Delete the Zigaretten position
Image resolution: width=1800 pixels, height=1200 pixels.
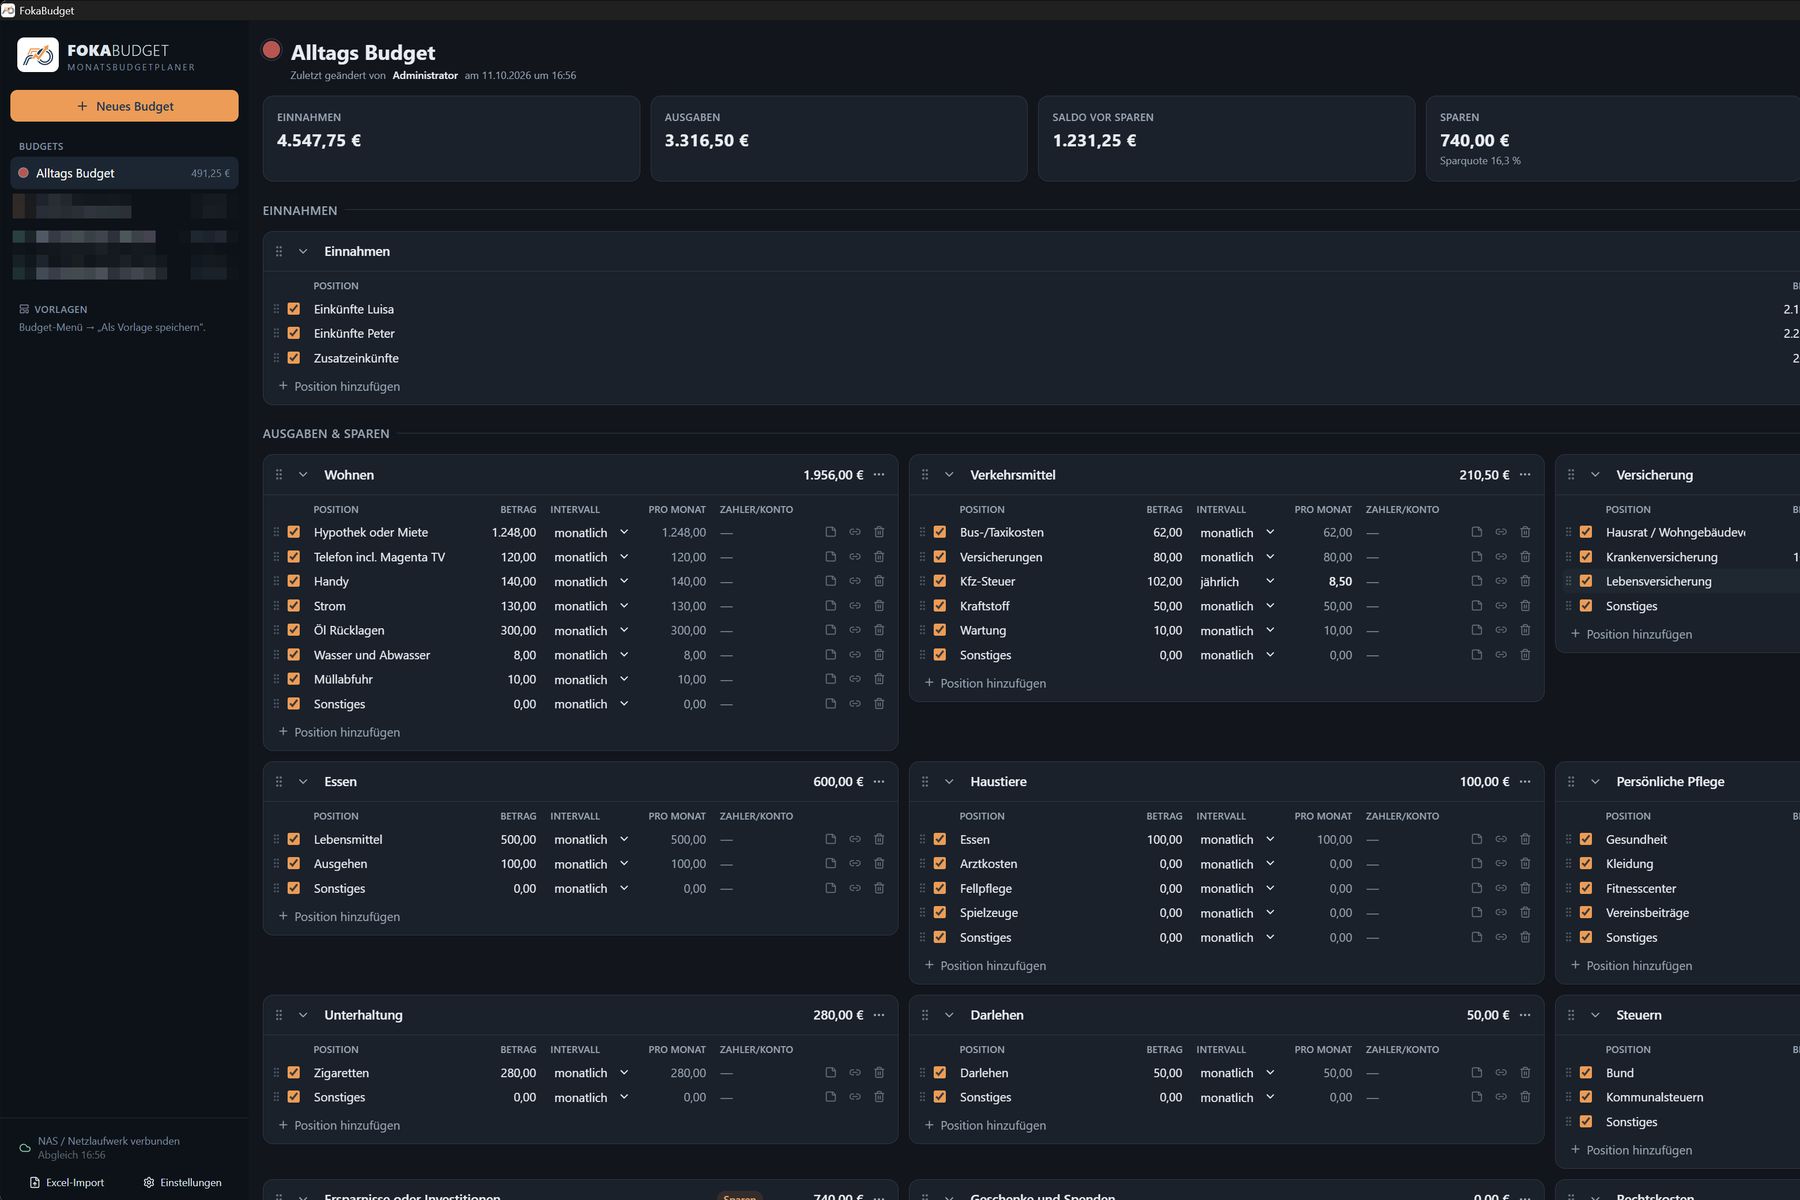tap(879, 1072)
